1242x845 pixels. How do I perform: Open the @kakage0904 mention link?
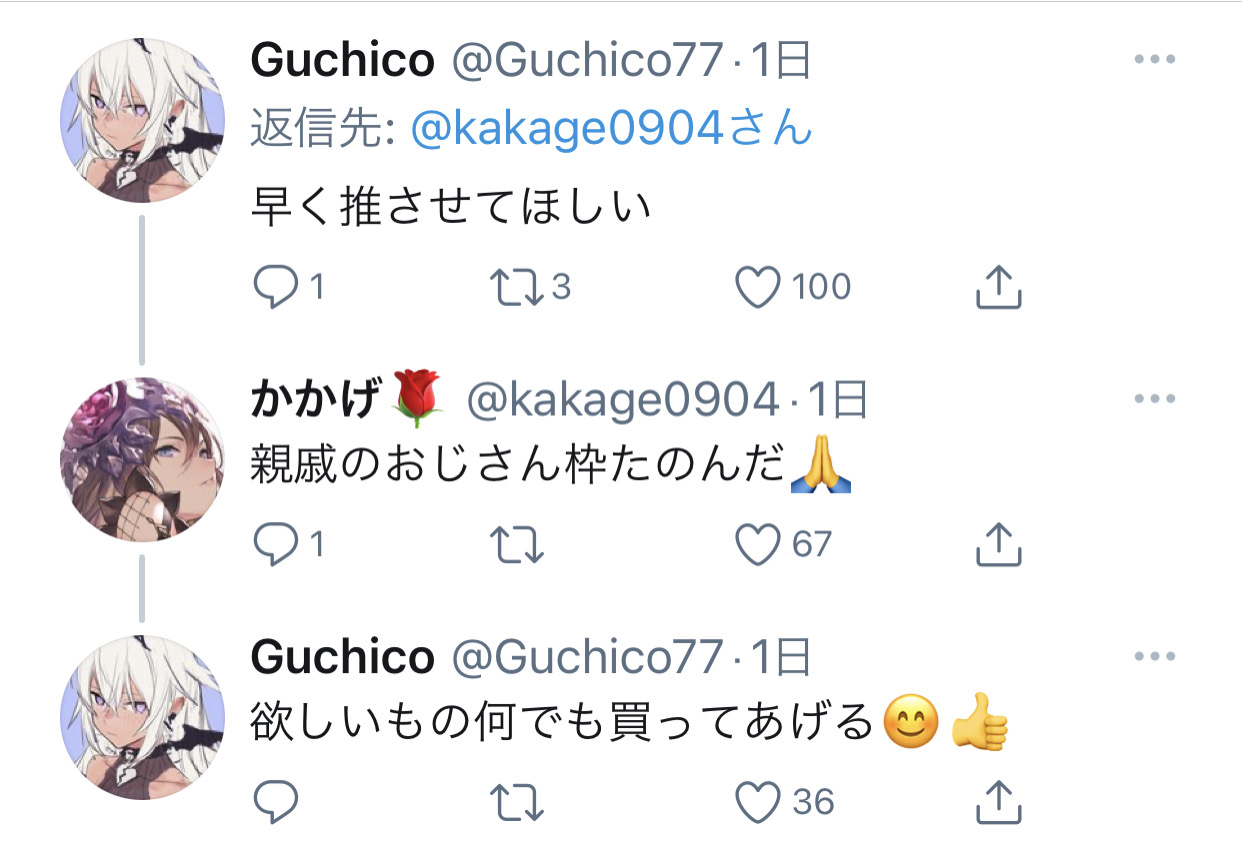pos(612,129)
